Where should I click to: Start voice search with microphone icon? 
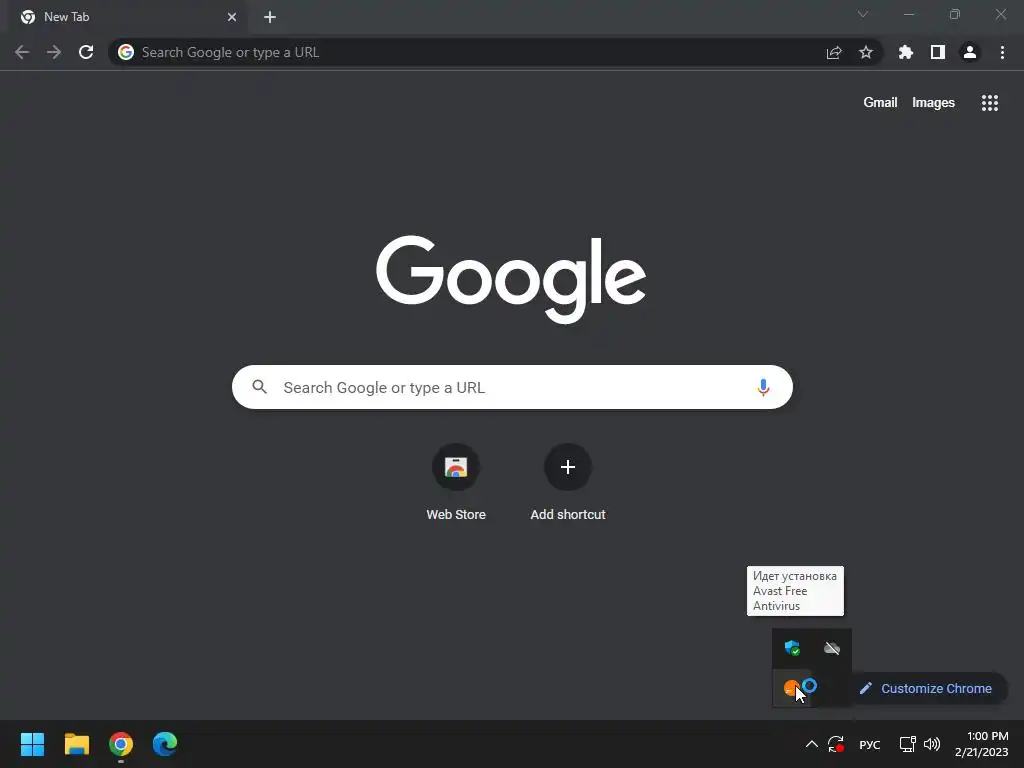coord(763,387)
